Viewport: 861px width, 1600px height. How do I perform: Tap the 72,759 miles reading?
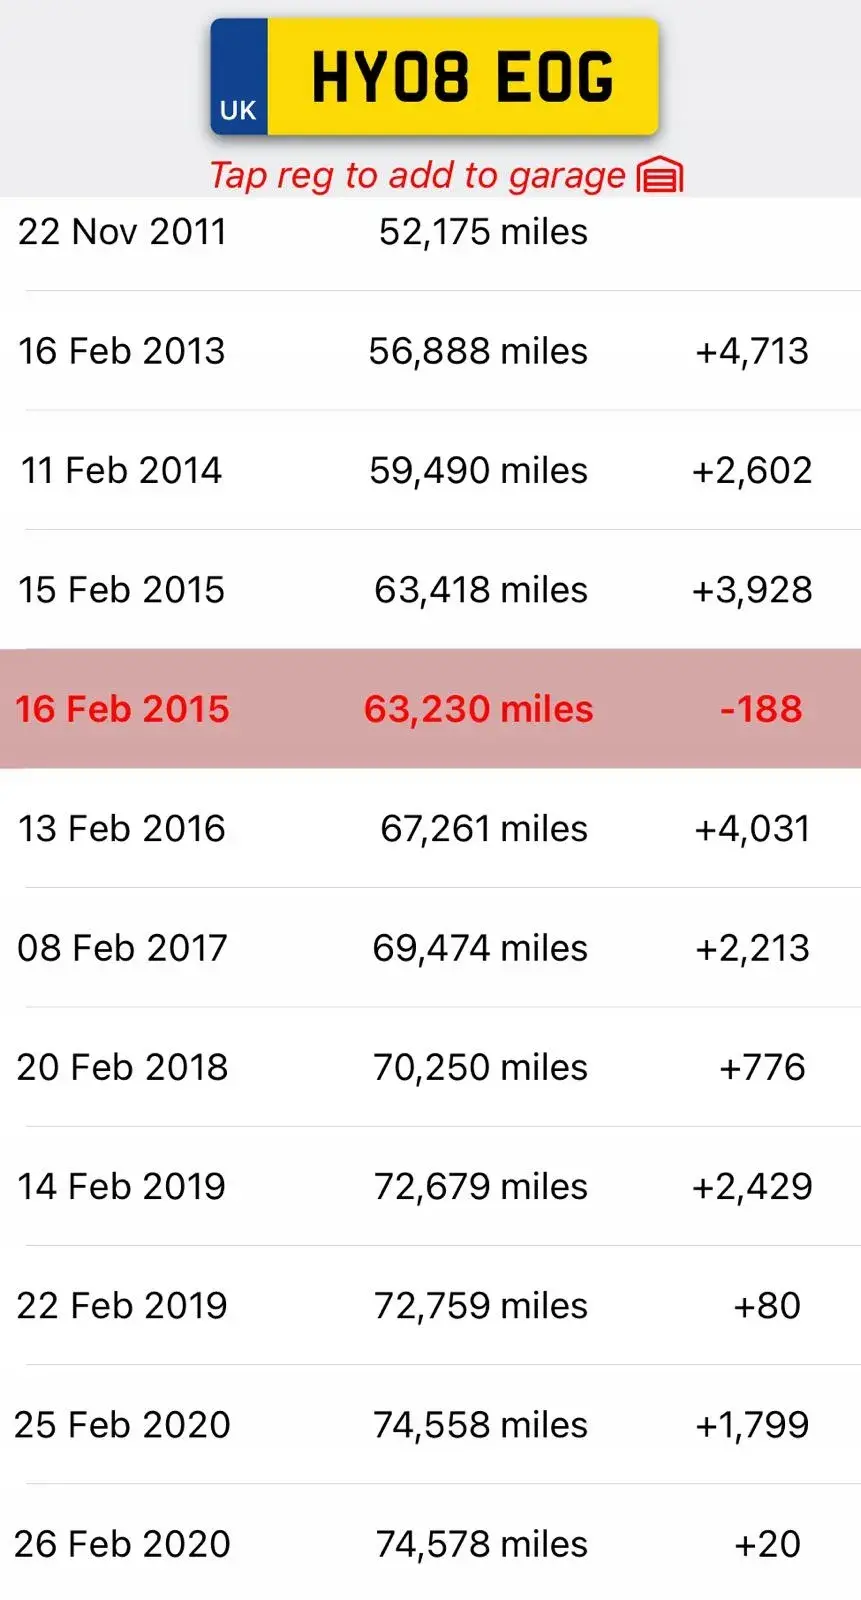coord(480,1305)
